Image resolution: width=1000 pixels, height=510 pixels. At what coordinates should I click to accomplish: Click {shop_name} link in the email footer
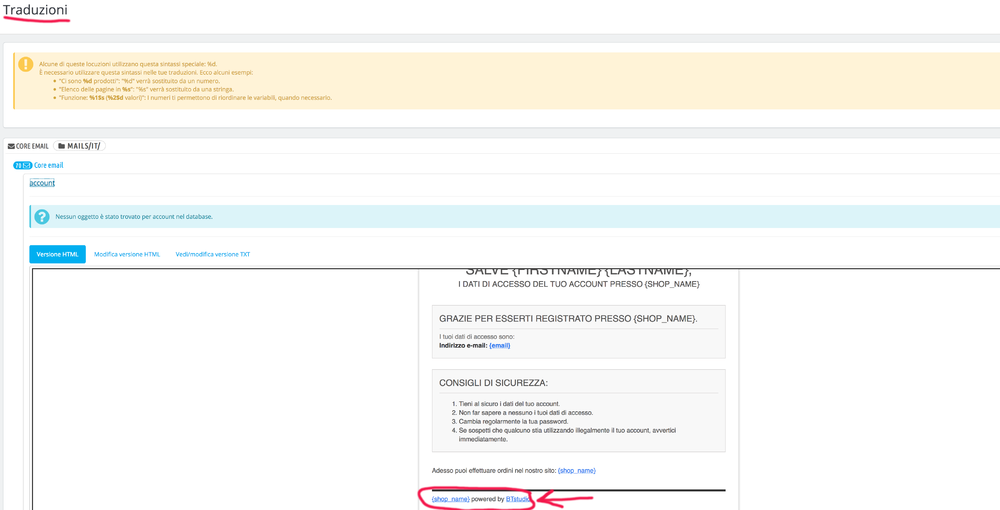450,499
